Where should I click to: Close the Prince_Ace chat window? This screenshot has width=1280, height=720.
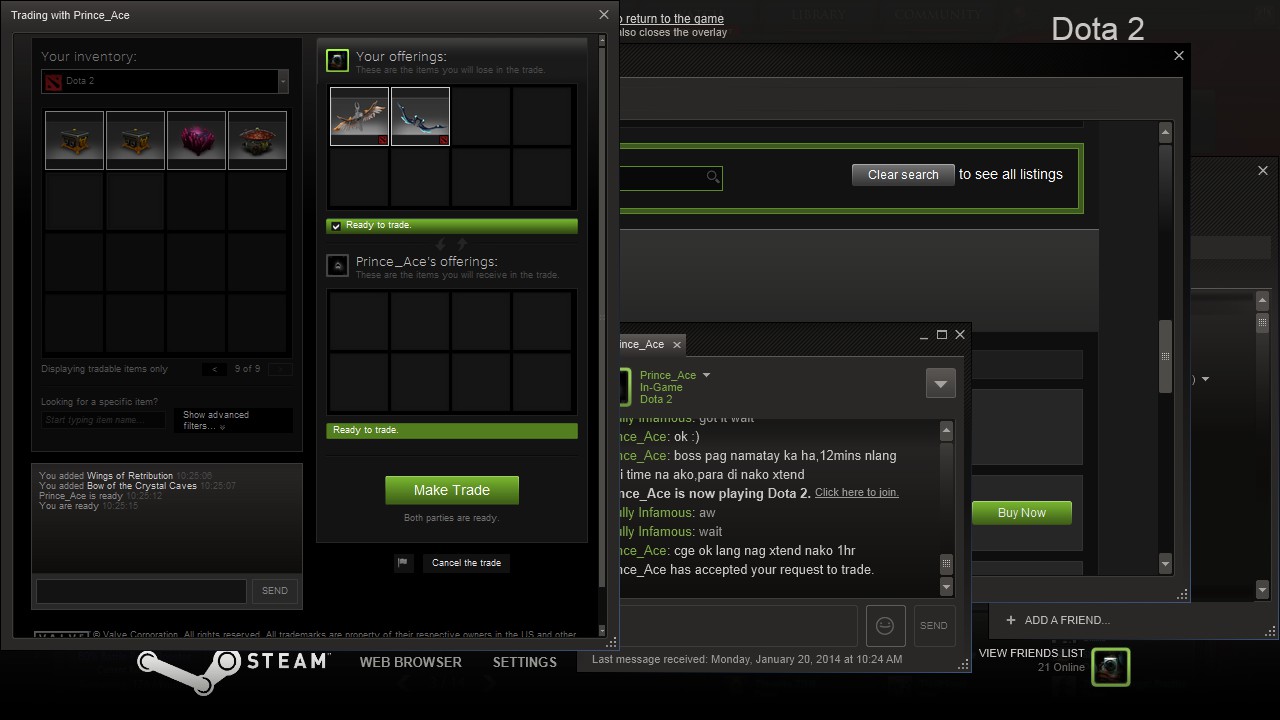[960, 335]
